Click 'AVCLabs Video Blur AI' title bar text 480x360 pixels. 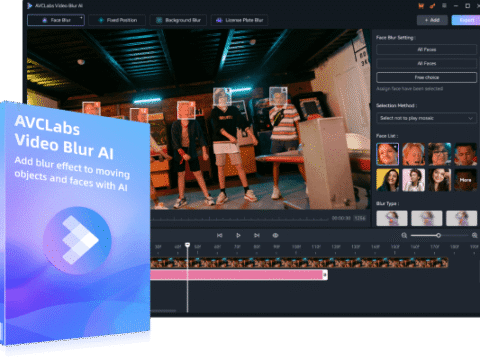[x=59, y=6]
